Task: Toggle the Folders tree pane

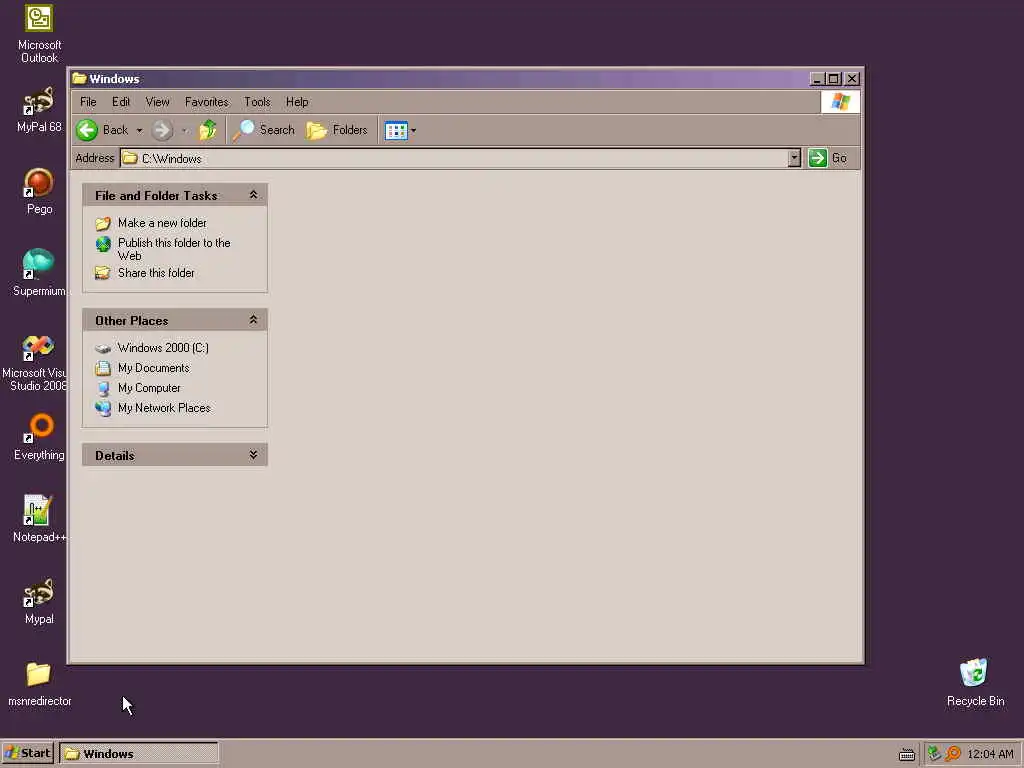Action: click(x=337, y=130)
